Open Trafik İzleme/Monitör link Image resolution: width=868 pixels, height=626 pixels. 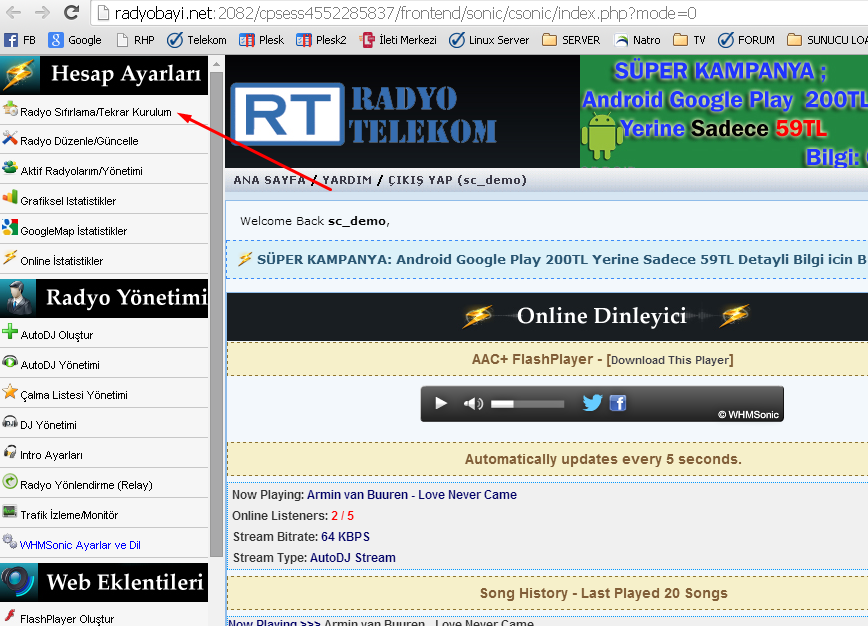click(69, 515)
